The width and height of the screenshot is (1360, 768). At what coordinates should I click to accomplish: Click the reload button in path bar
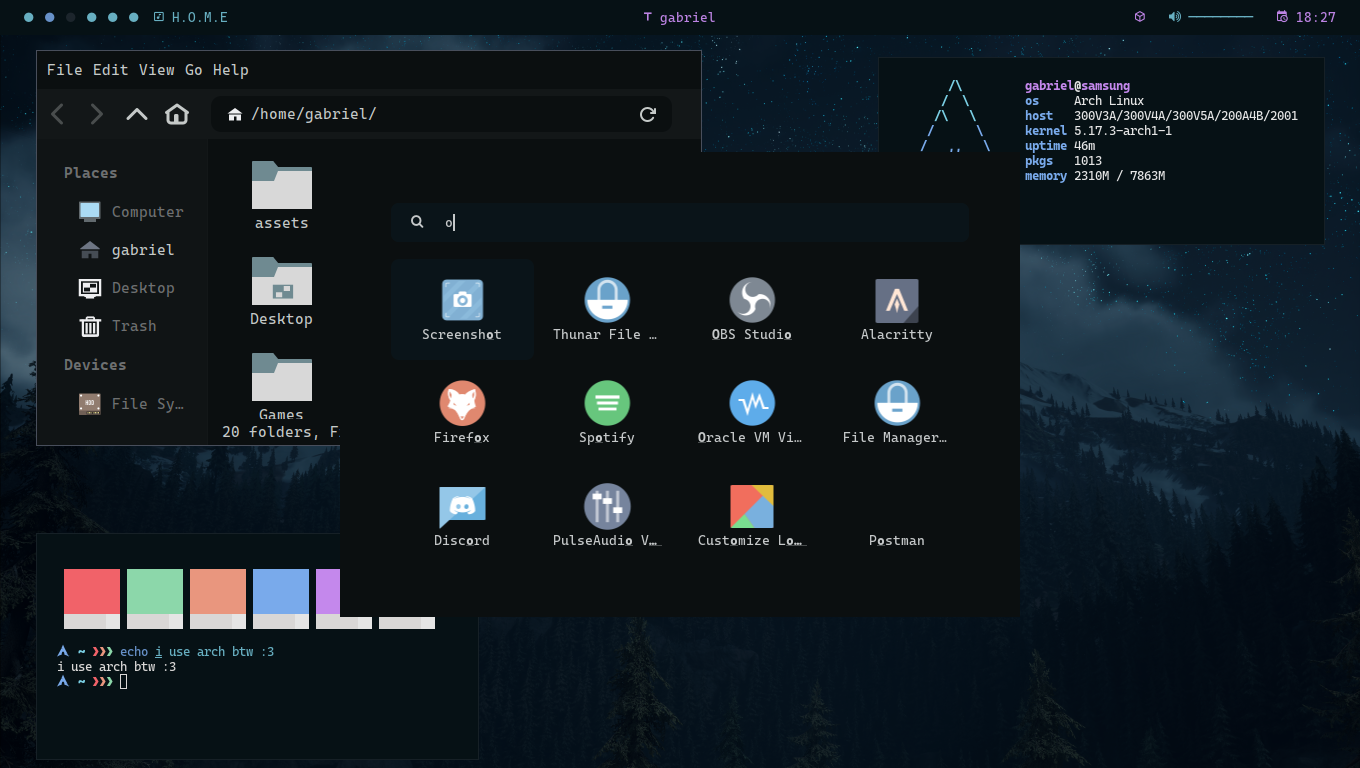648,114
